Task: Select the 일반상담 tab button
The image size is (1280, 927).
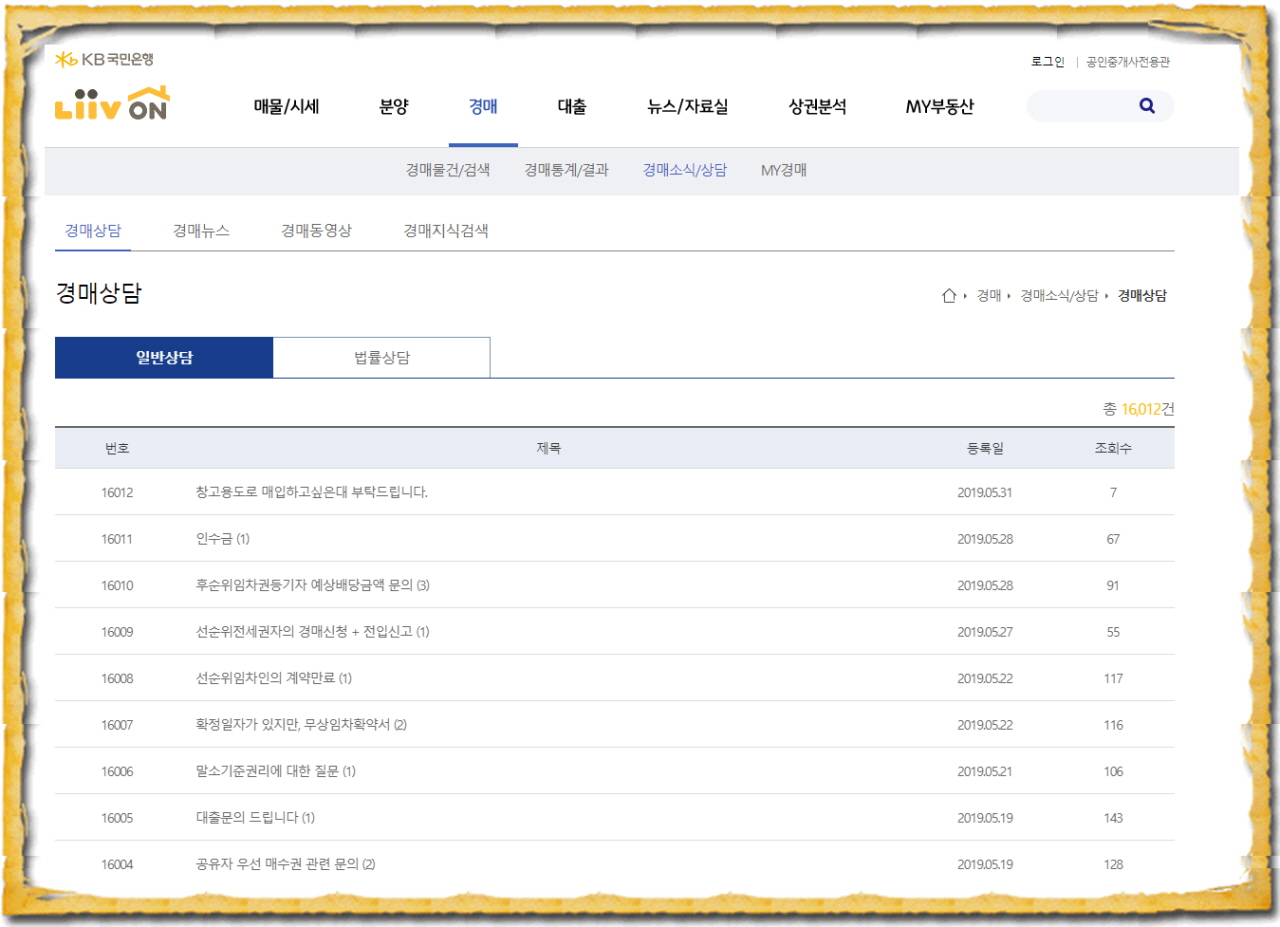Action: click(164, 358)
